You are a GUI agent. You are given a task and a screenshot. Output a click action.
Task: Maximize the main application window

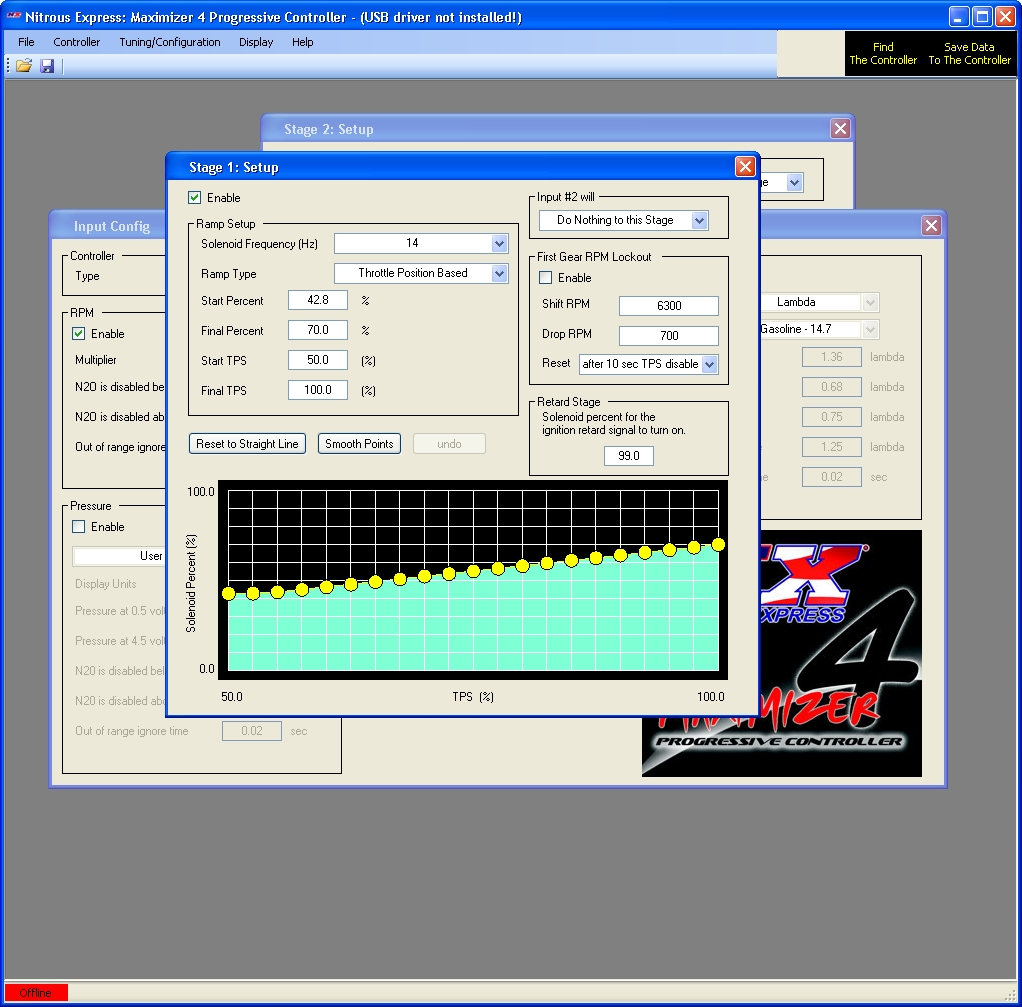tap(982, 16)
